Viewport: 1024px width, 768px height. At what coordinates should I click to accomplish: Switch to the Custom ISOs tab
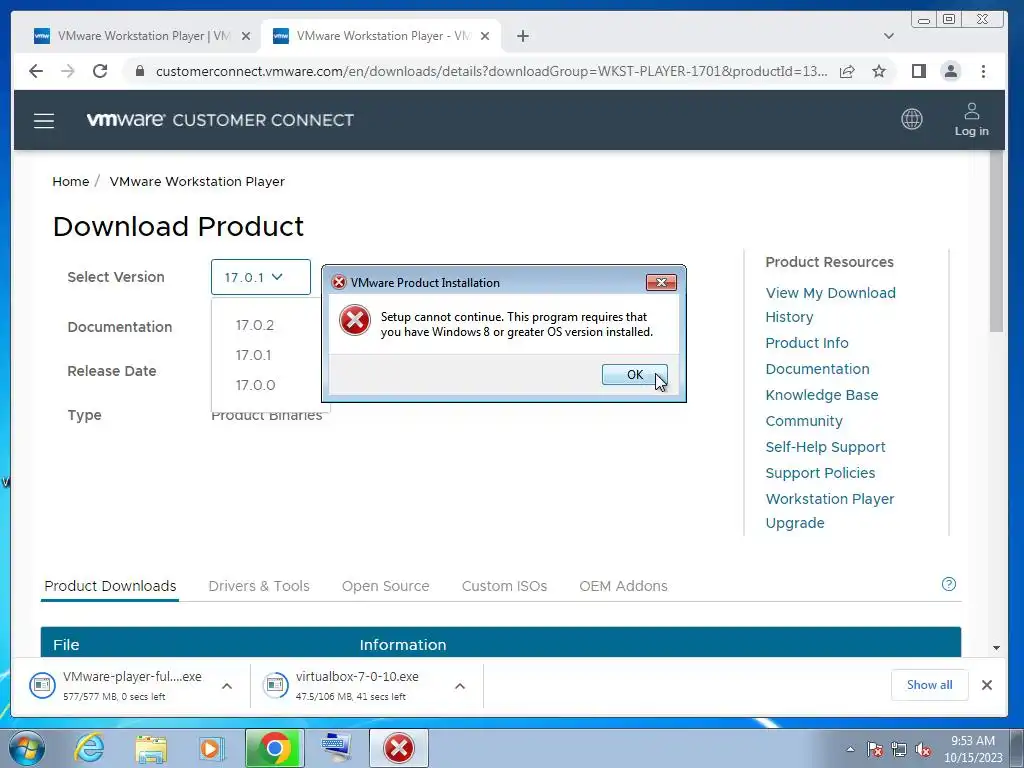pos(504,586)
